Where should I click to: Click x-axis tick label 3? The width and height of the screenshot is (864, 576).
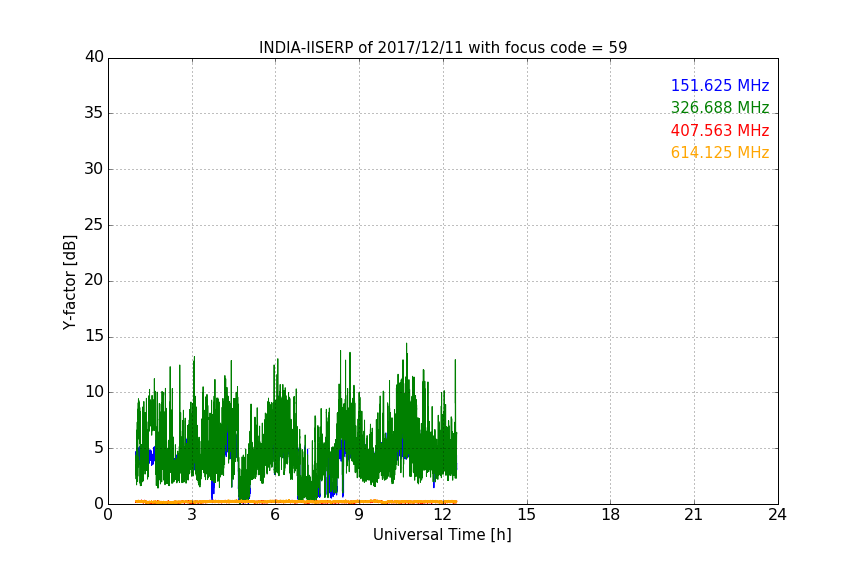click(x=192, y=515)
